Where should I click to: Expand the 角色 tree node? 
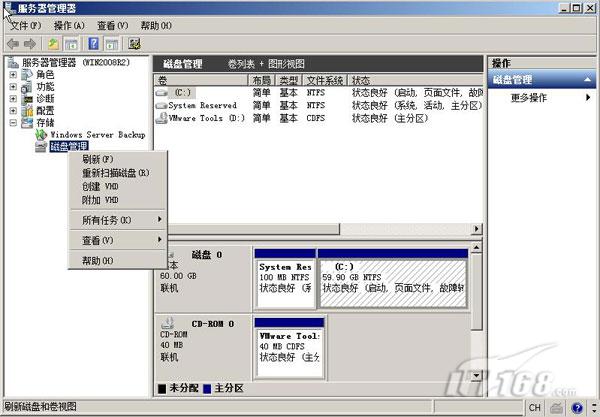(x=13, y=75)
